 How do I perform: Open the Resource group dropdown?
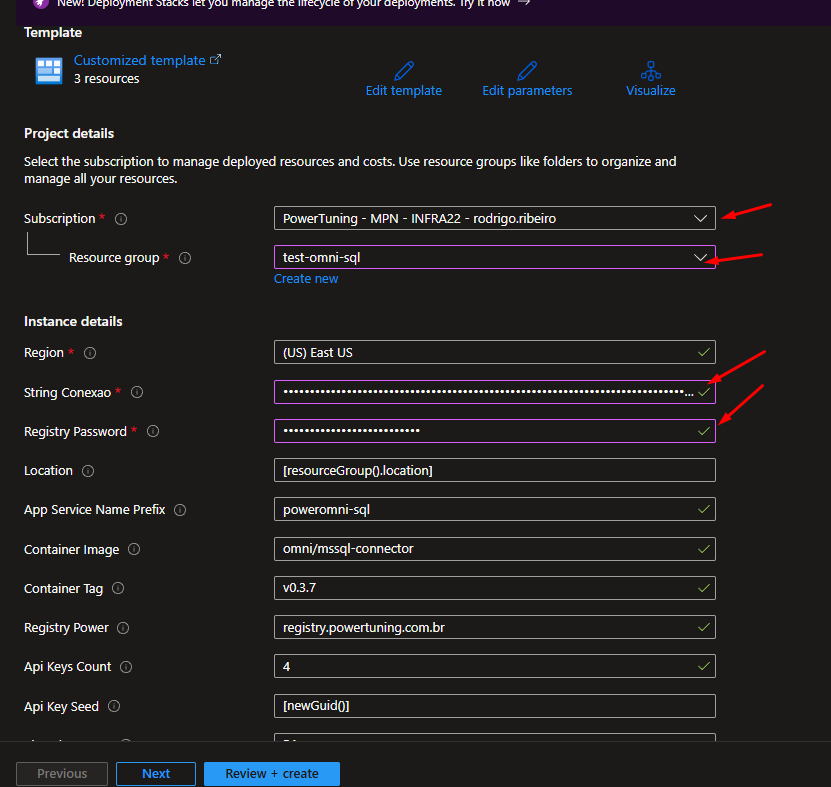tap(494, 257)
